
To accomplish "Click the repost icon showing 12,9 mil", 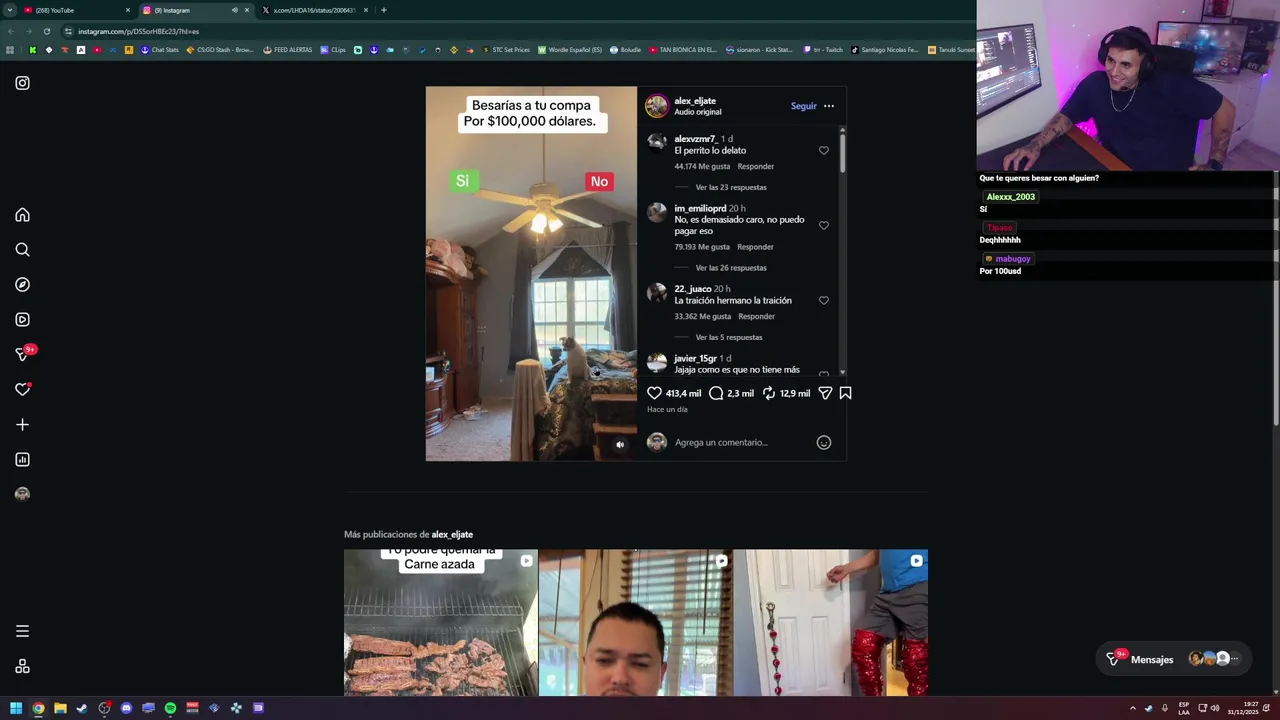I will point(768,393).
